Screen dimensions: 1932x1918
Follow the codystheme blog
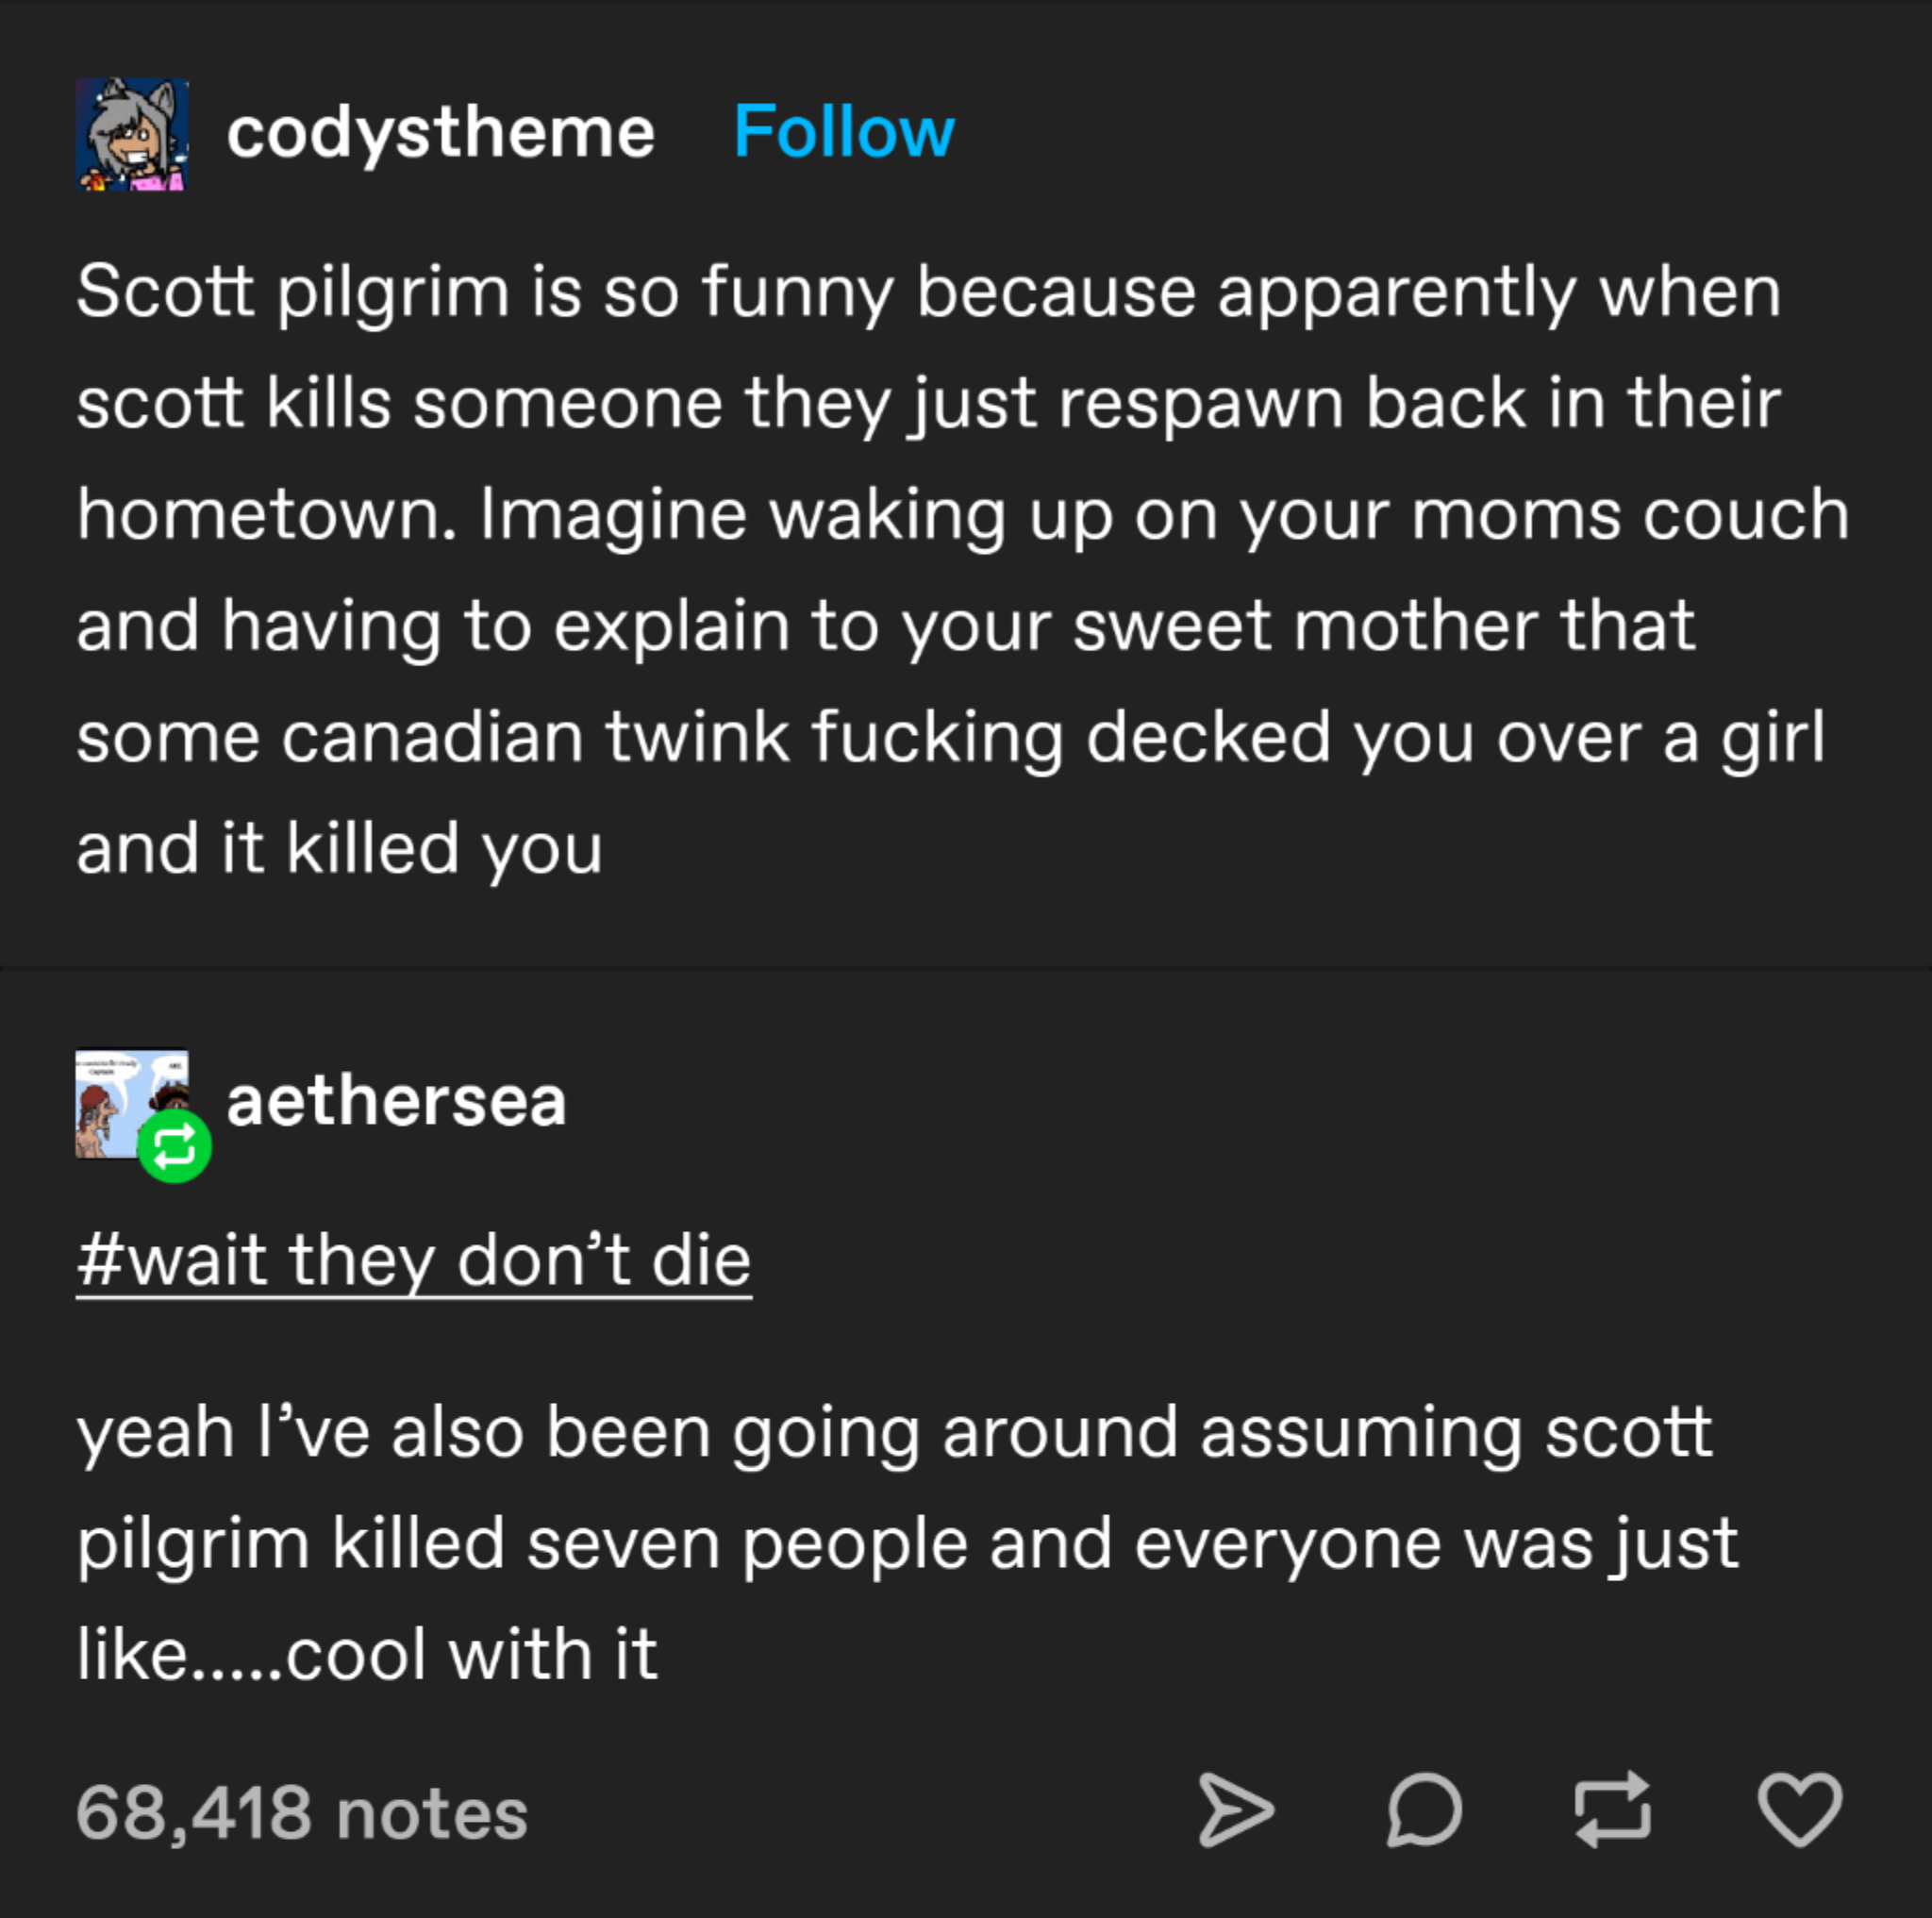coord(844,132)
